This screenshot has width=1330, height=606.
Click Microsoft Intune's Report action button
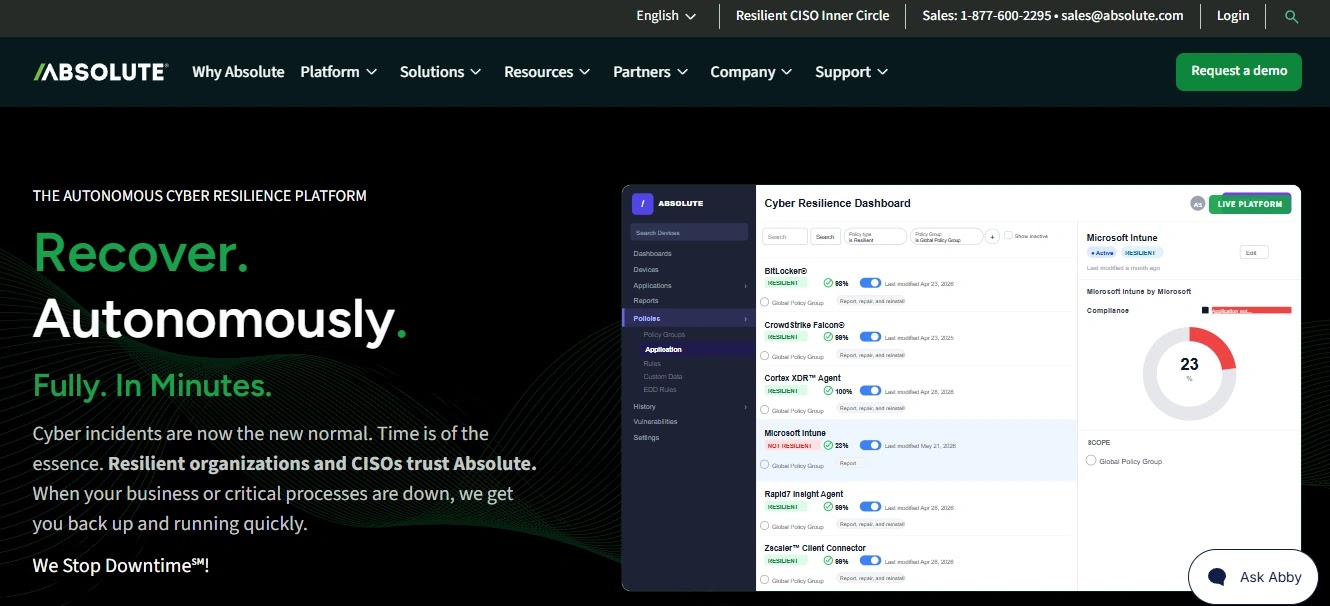click(848, 464)
